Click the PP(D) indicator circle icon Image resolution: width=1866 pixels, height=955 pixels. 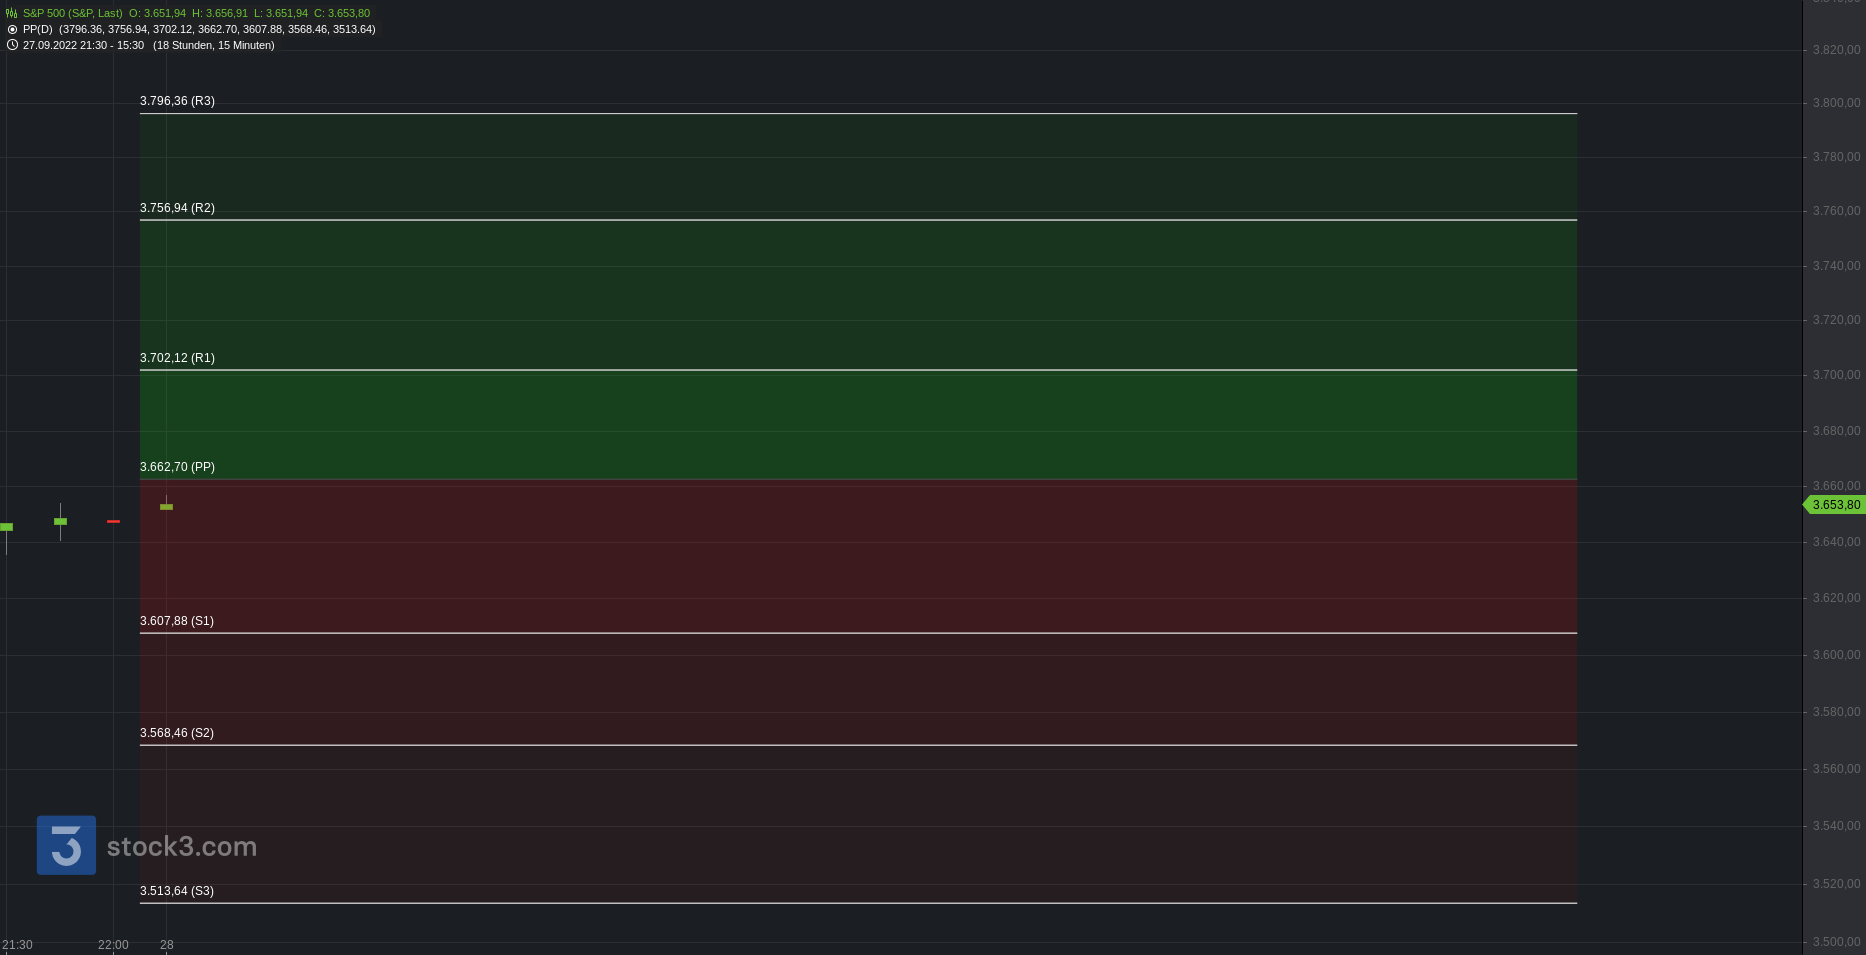pyautogui.click(x=12, y=29)
